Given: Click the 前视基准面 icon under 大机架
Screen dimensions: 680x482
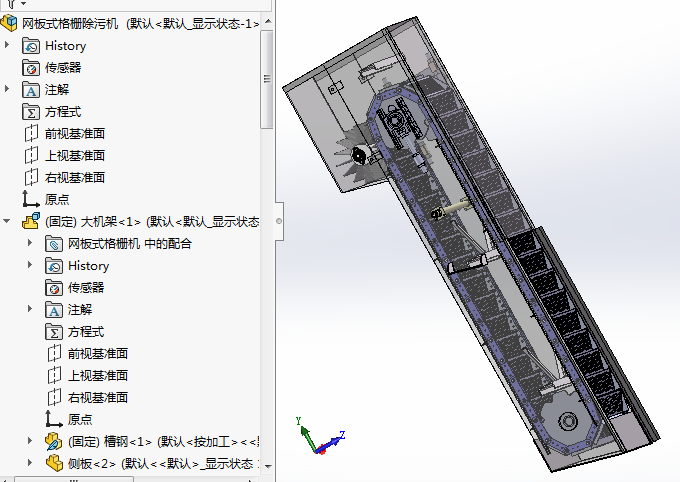Looking at the screenshot, I should click(54, 354).
